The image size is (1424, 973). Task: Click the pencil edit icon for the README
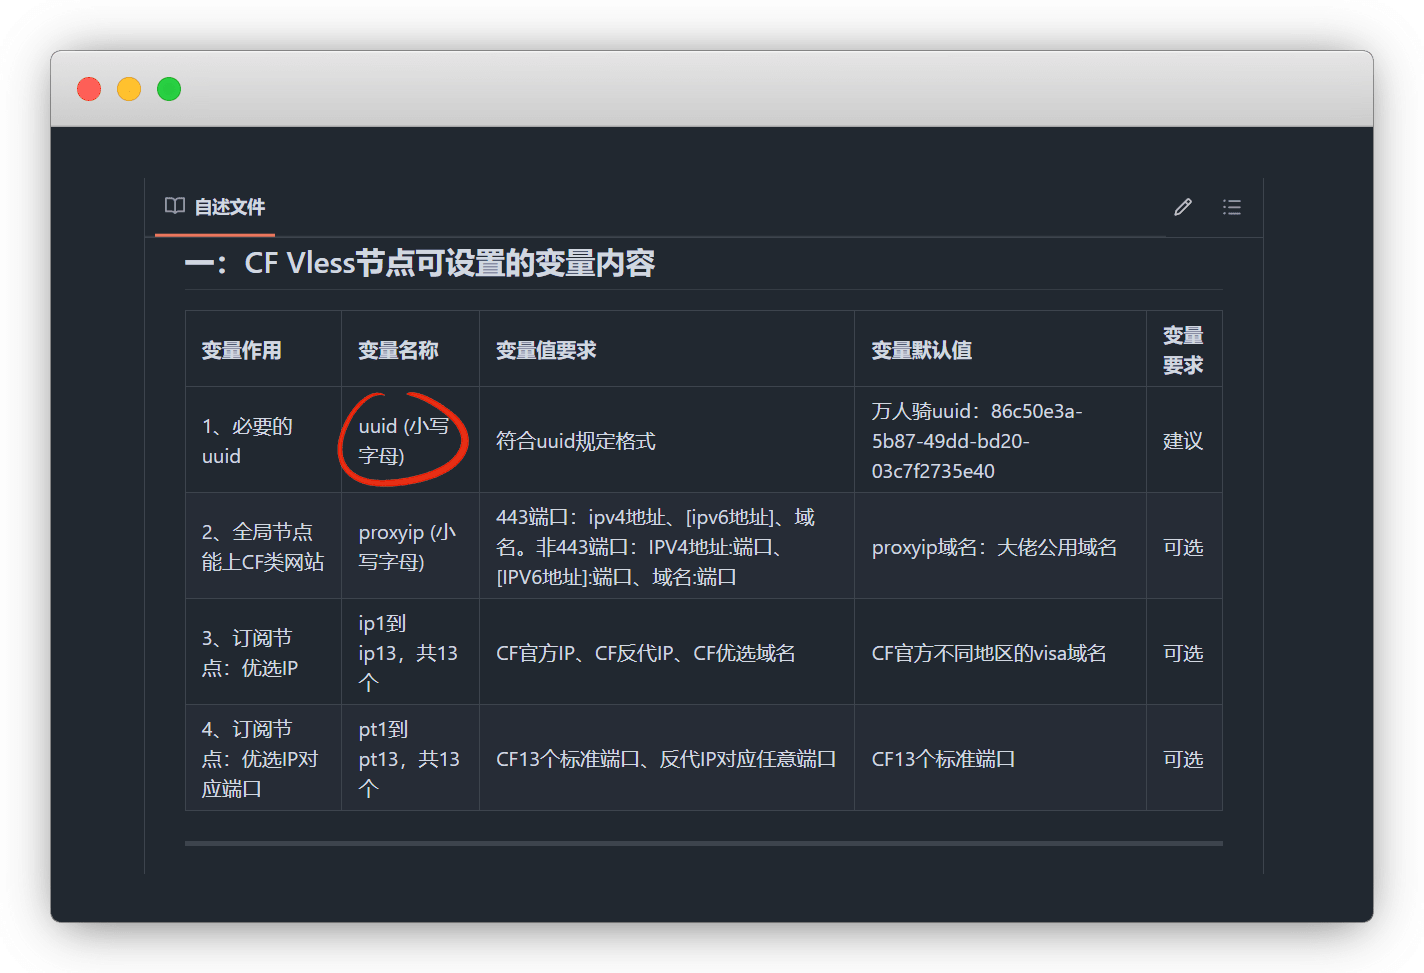click(1183, 207)
